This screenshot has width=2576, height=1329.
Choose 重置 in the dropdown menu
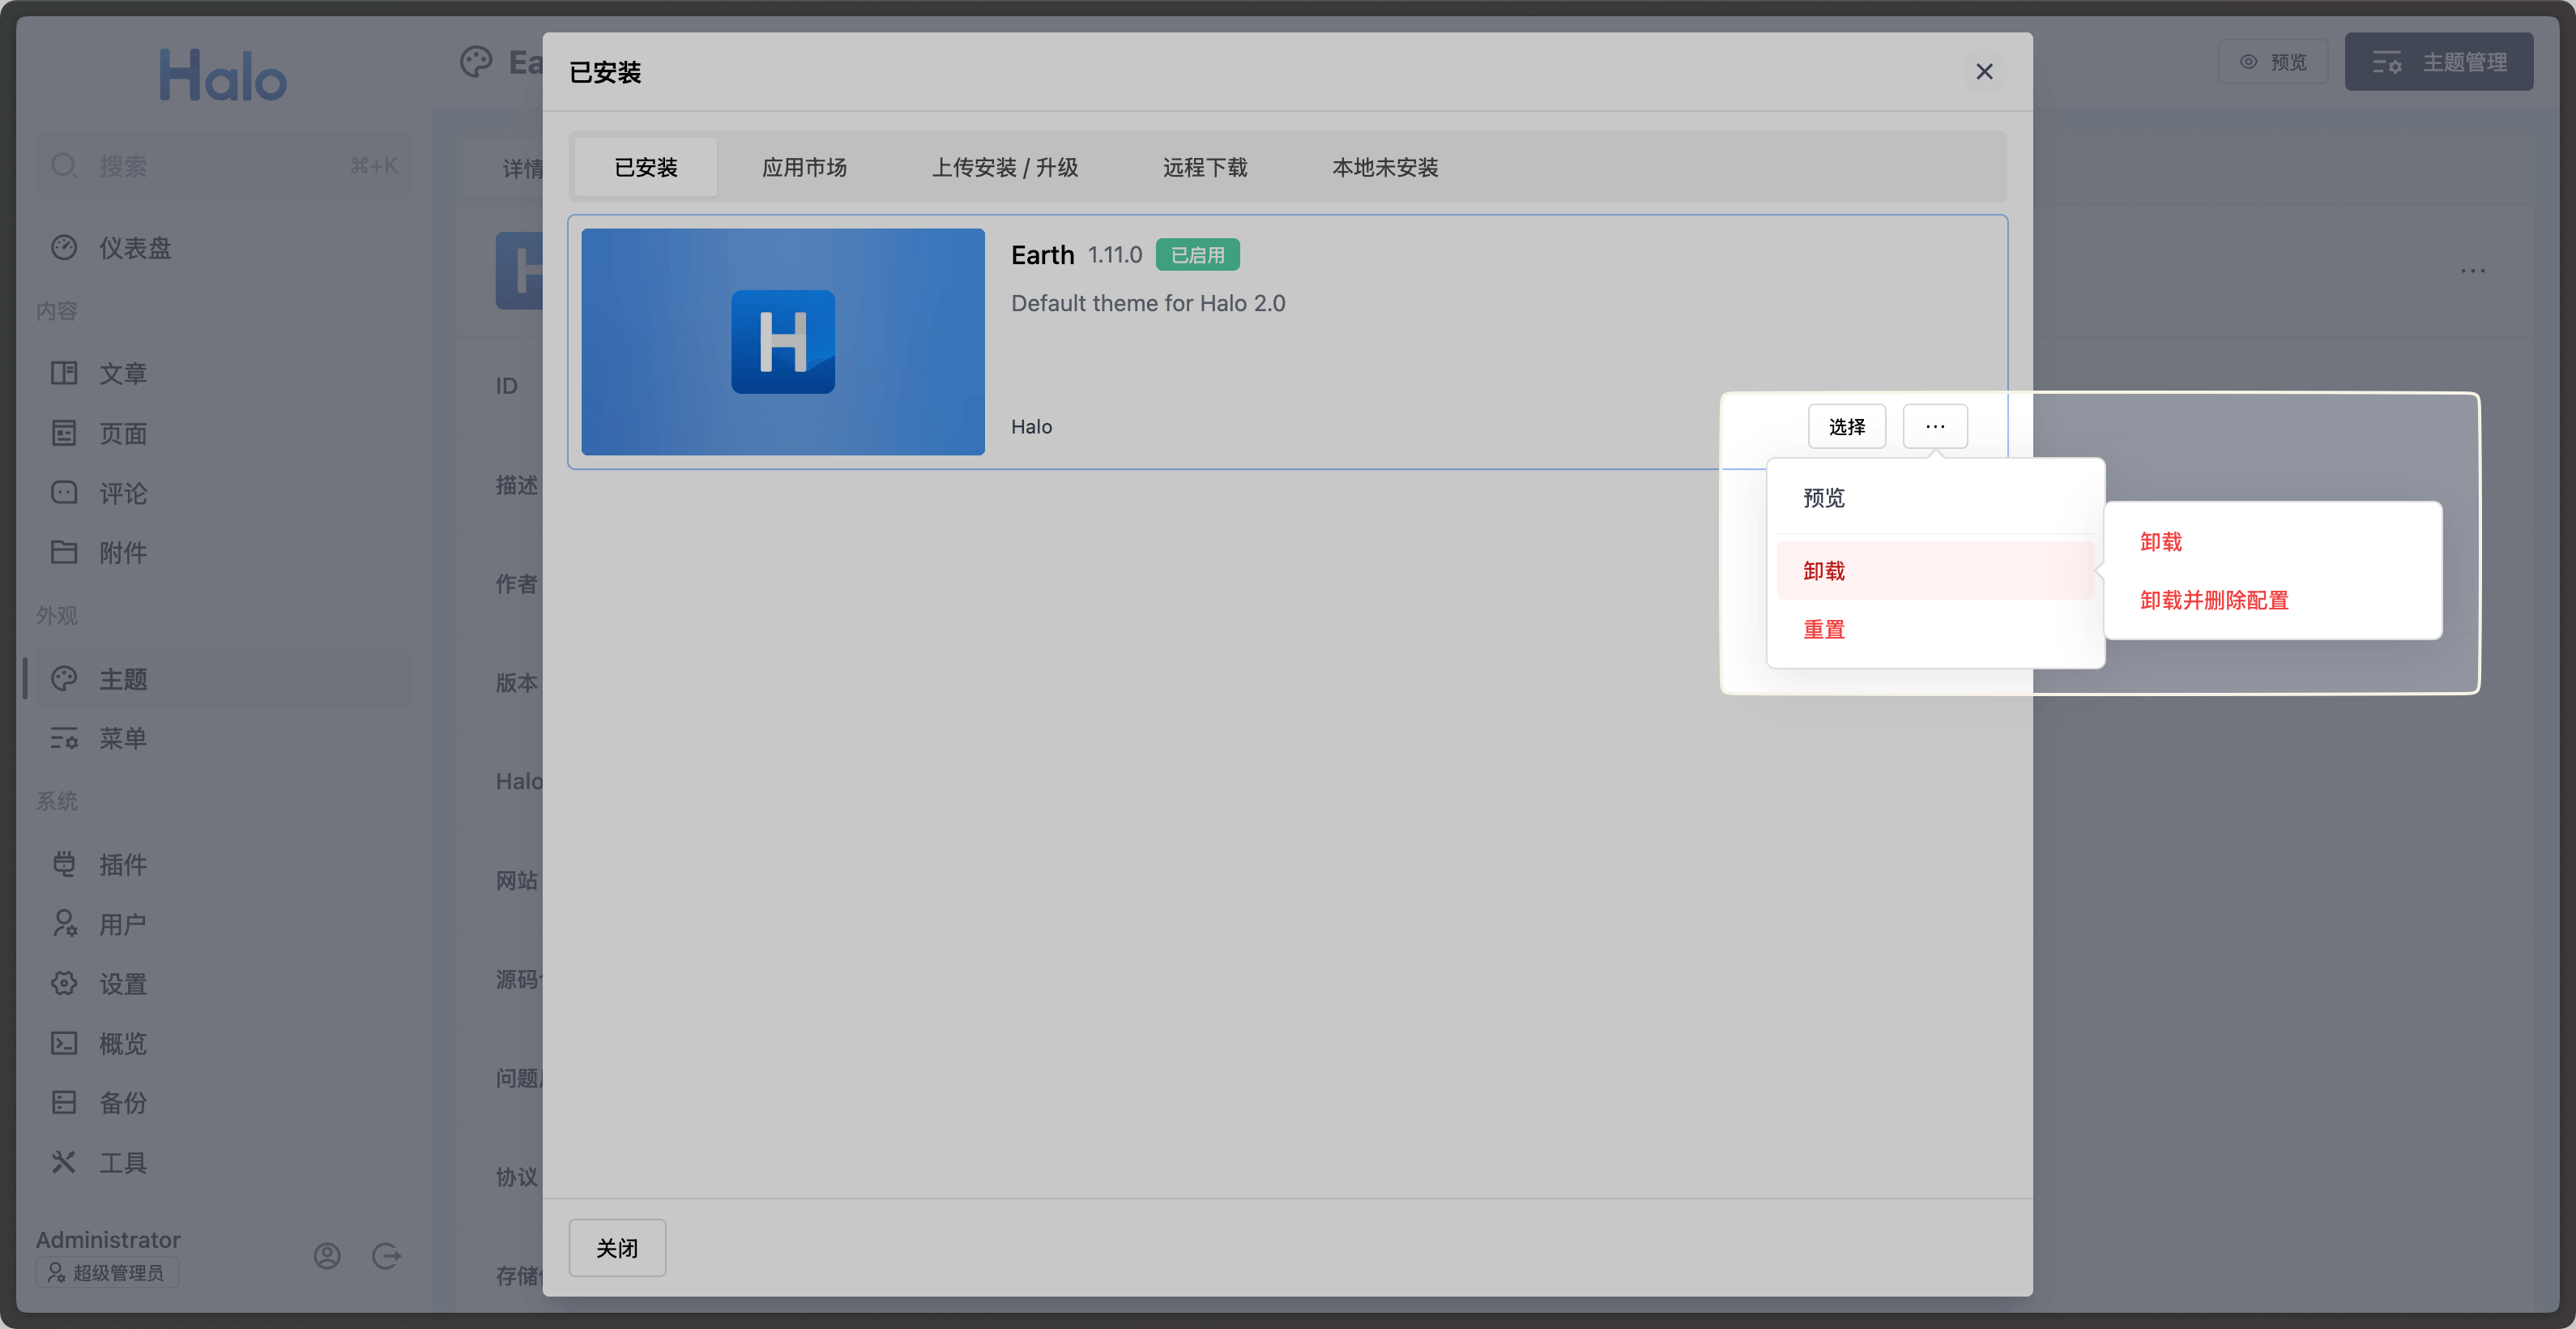(x=1823, y=630)
